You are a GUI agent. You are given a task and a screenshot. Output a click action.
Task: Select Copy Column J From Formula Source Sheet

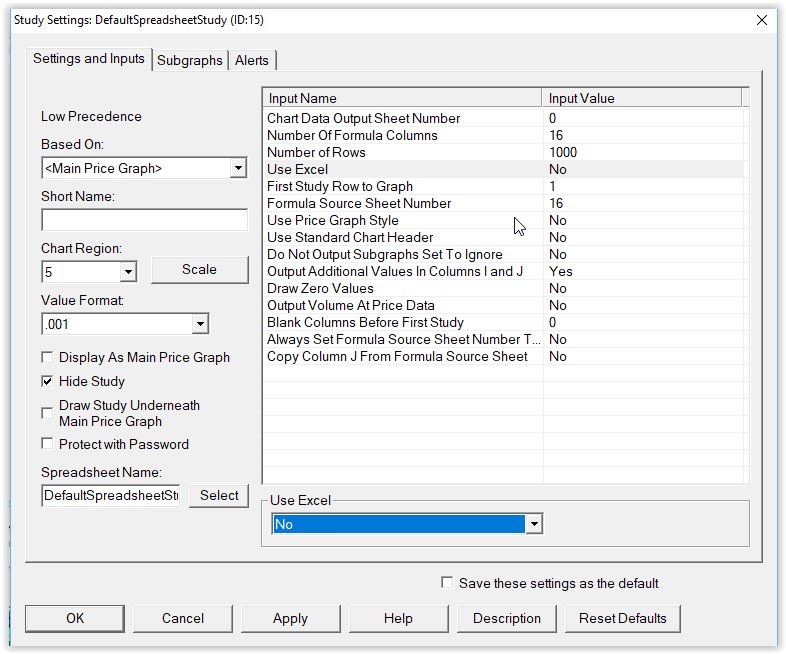pyautogui.click(x=503, y=357)
